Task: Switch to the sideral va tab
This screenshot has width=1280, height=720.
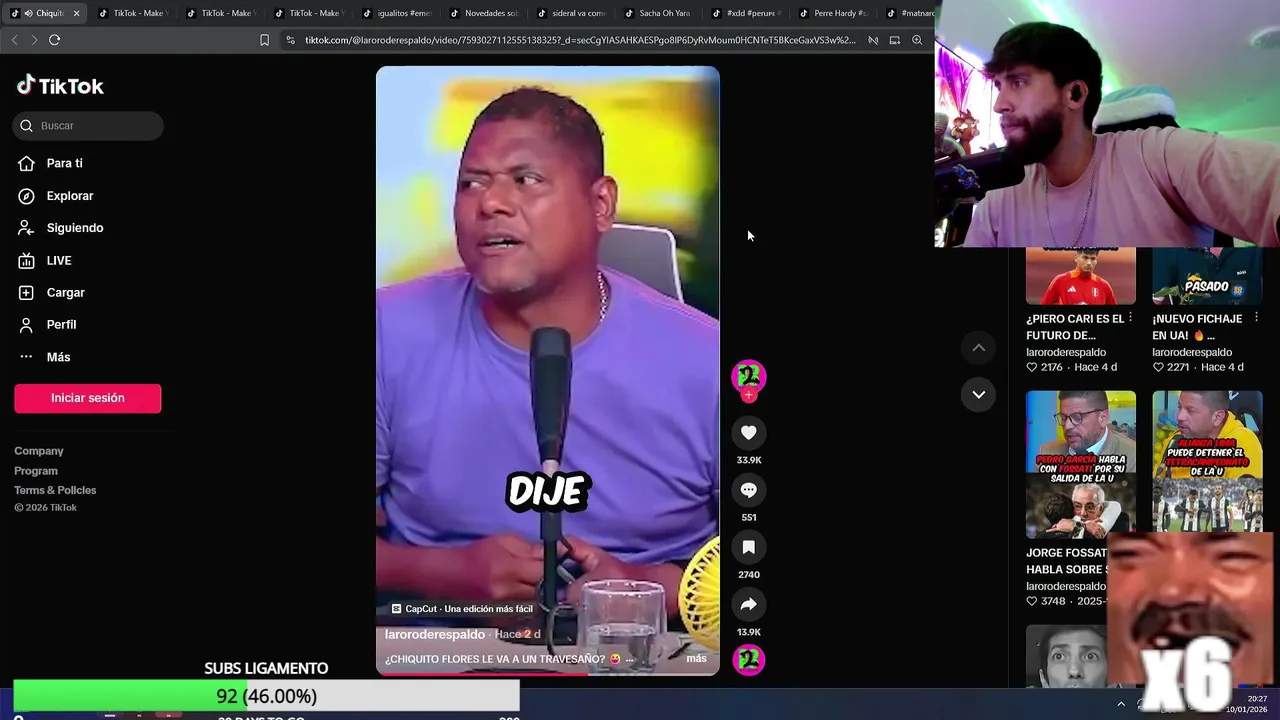Action: coord(572,13)
